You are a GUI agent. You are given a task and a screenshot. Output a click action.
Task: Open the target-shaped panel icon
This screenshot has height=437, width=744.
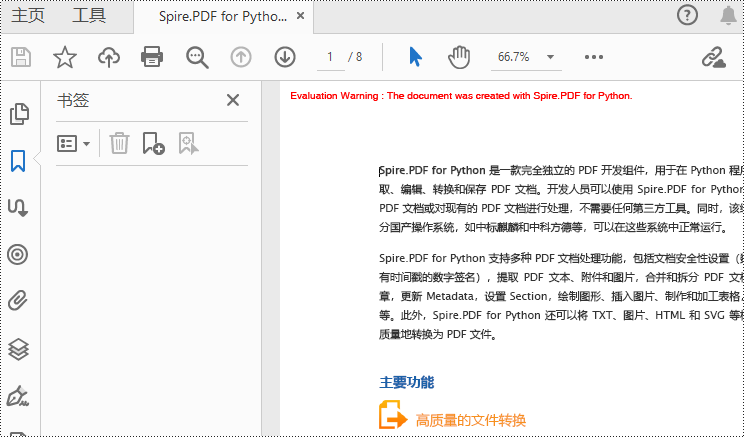(x=18, y=255)
